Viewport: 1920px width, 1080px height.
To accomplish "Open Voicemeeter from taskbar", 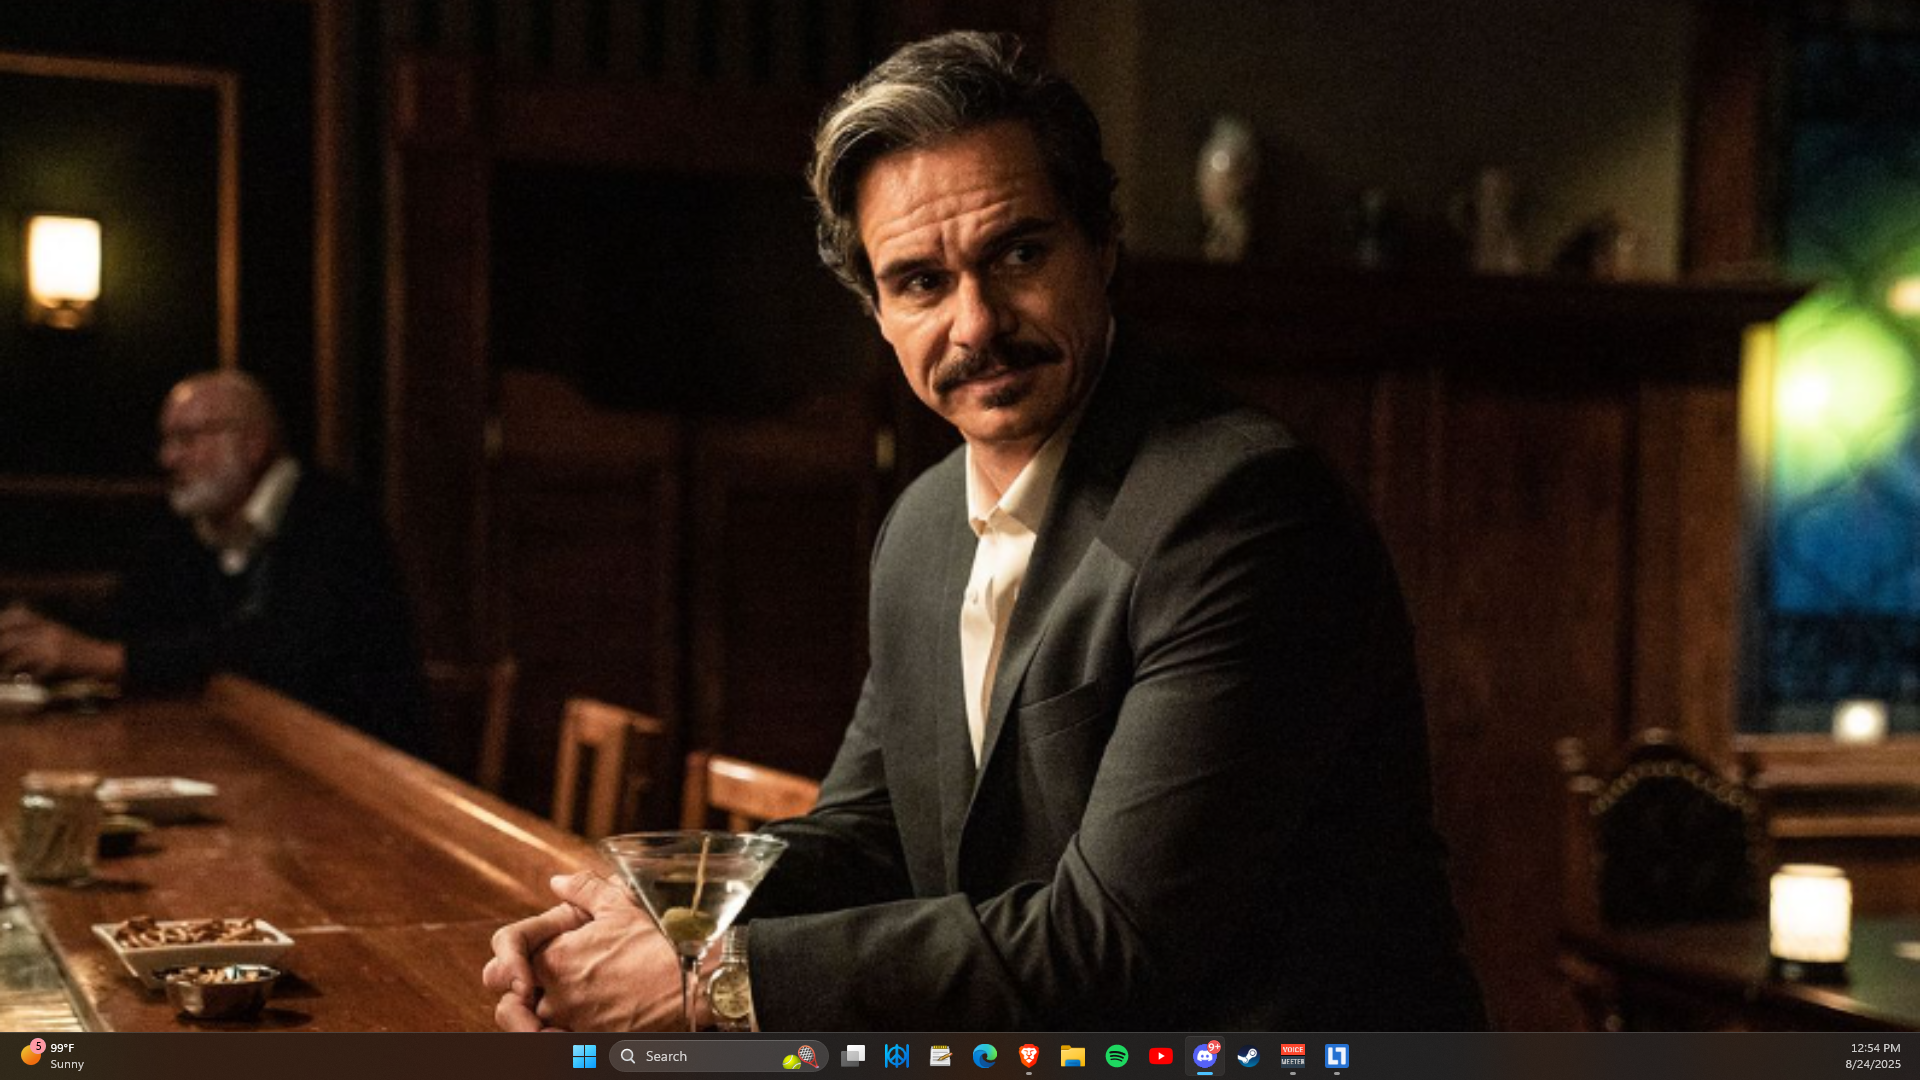I will (x=1293, y=1056).
